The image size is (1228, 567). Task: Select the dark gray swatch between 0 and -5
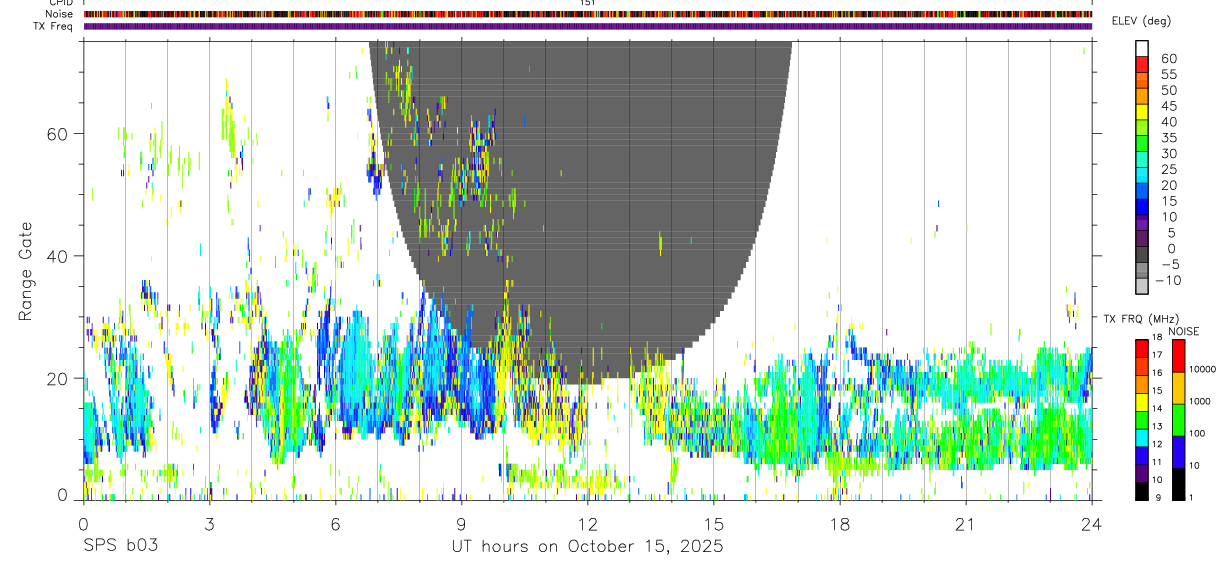coord(1142,254)
